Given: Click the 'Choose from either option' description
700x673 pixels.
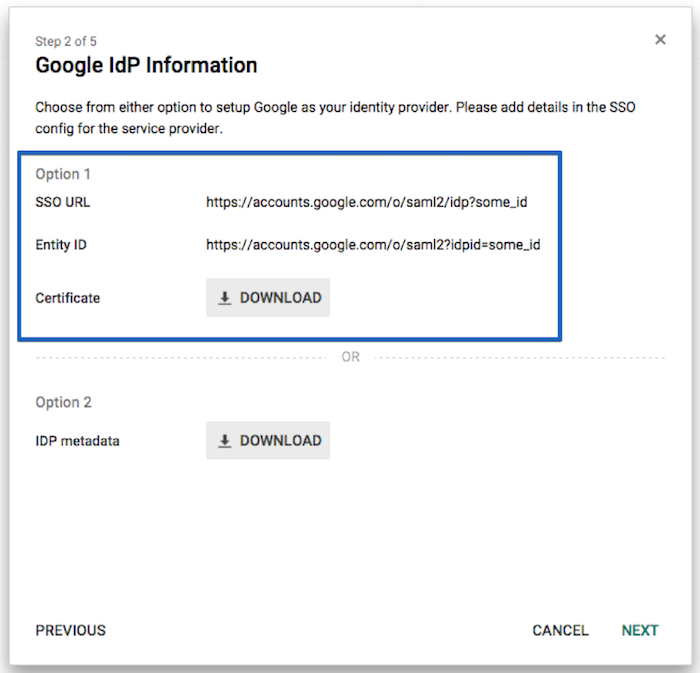Looking at the screenshot, I should pos(335,118).
